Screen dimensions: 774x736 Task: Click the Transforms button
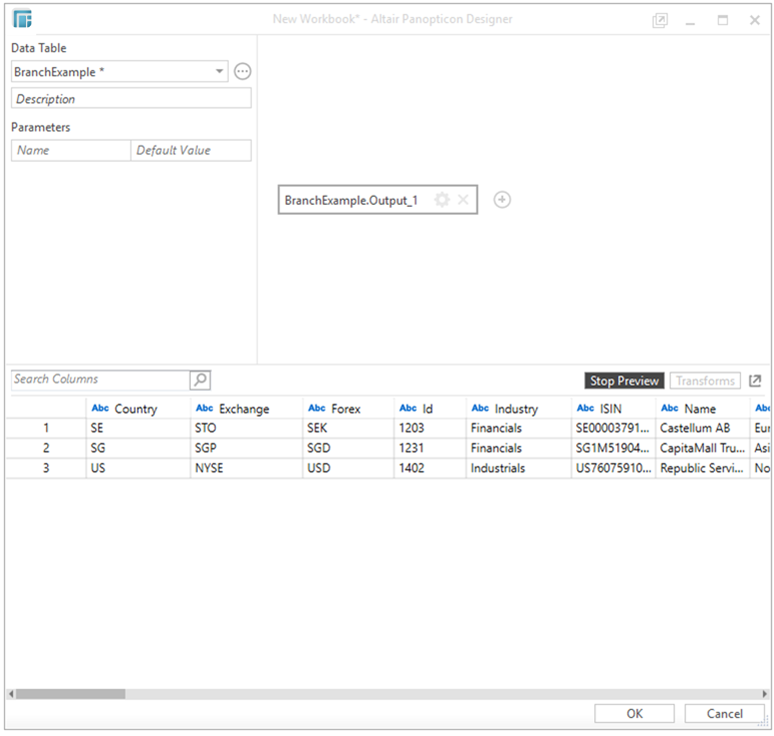tap(705, 381)
